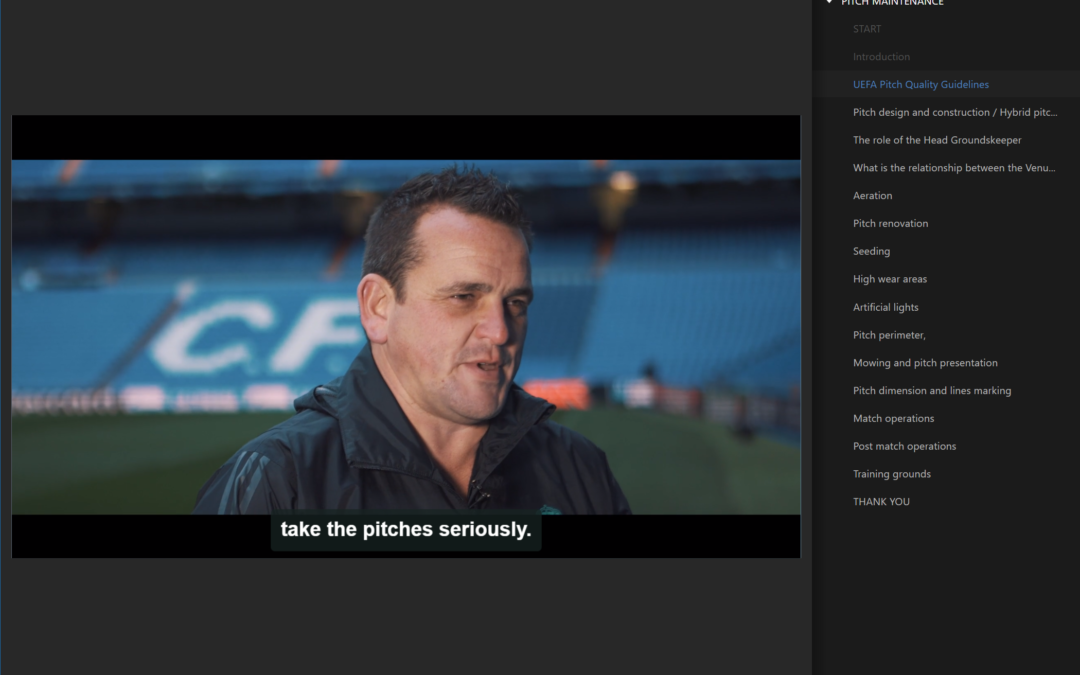Click the video of the groundskeeper interview

405,336
